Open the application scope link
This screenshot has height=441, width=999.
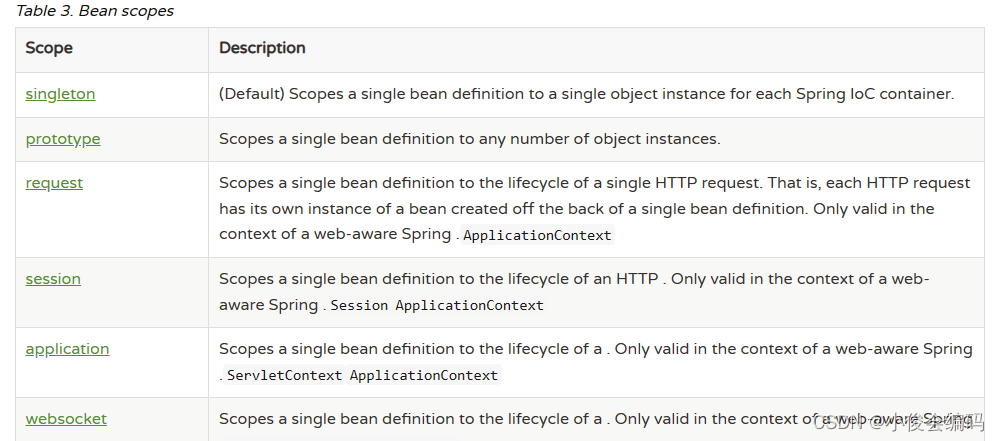tap(67, 349)
